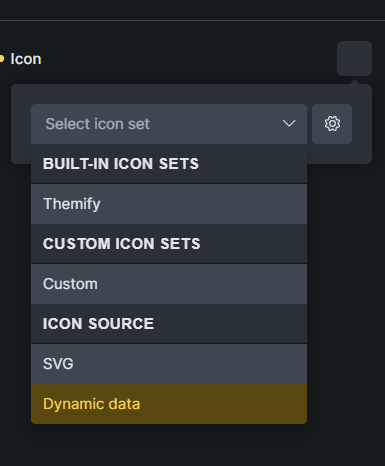Click the chevron arrow in icon set dropdown
Screen dimensions: 385x466
[x=289, y=124]
